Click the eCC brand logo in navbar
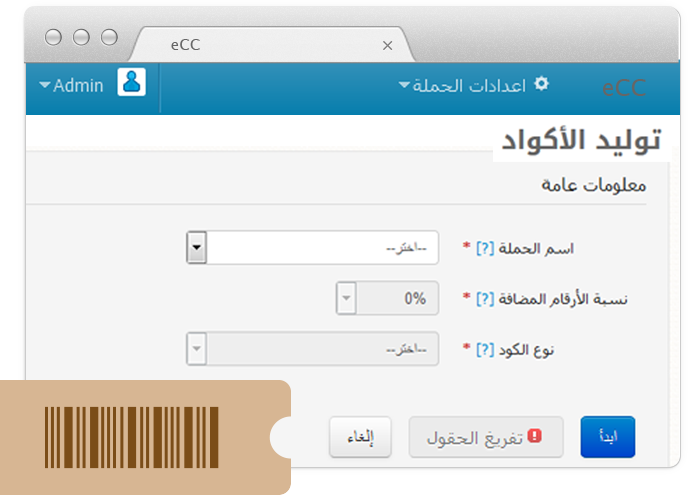Viewport: 688px width, 495px height. pos(623,88)
